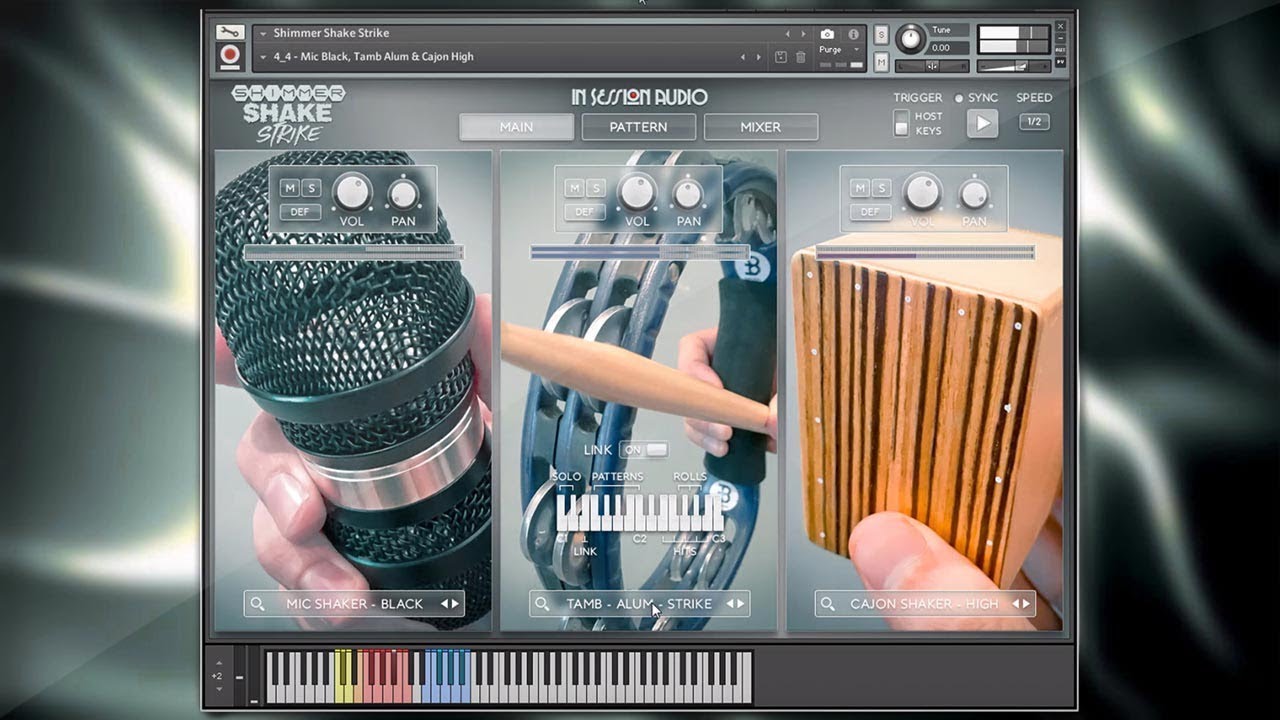Click the PV button in header
The image size is (1280, 720).
pos(1061,63)
